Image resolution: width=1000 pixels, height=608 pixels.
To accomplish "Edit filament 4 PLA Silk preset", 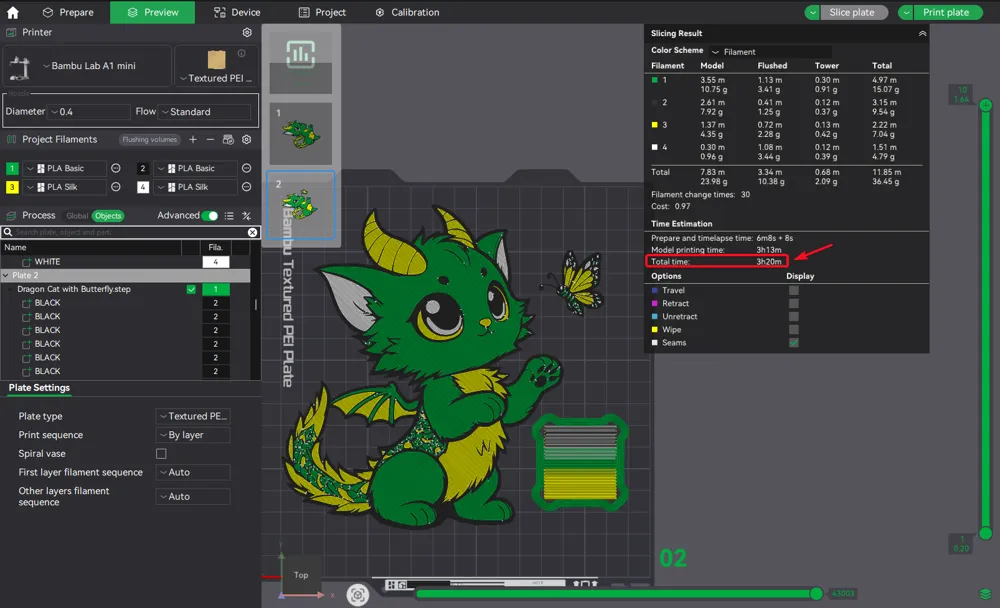I will (246, 187).
